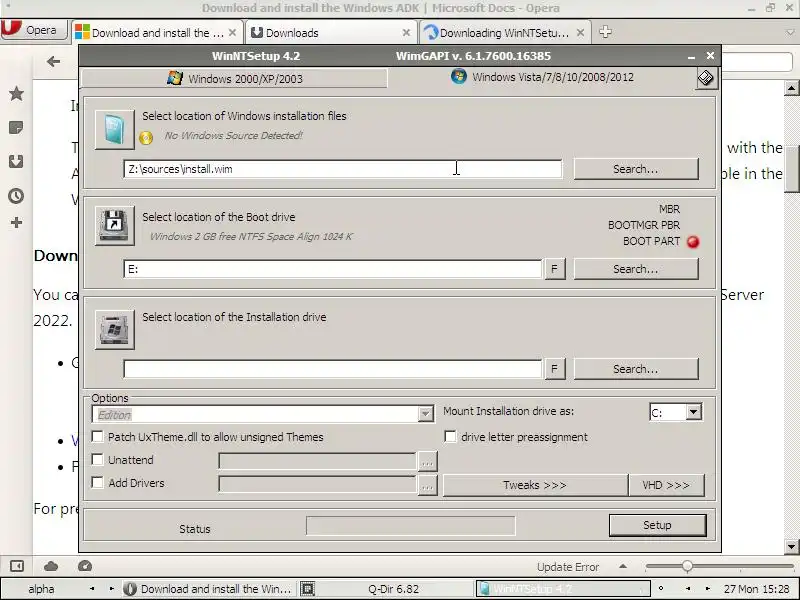Enable drive letter preassignment checkbox
The image size is (800, 600).
[450, 437]
